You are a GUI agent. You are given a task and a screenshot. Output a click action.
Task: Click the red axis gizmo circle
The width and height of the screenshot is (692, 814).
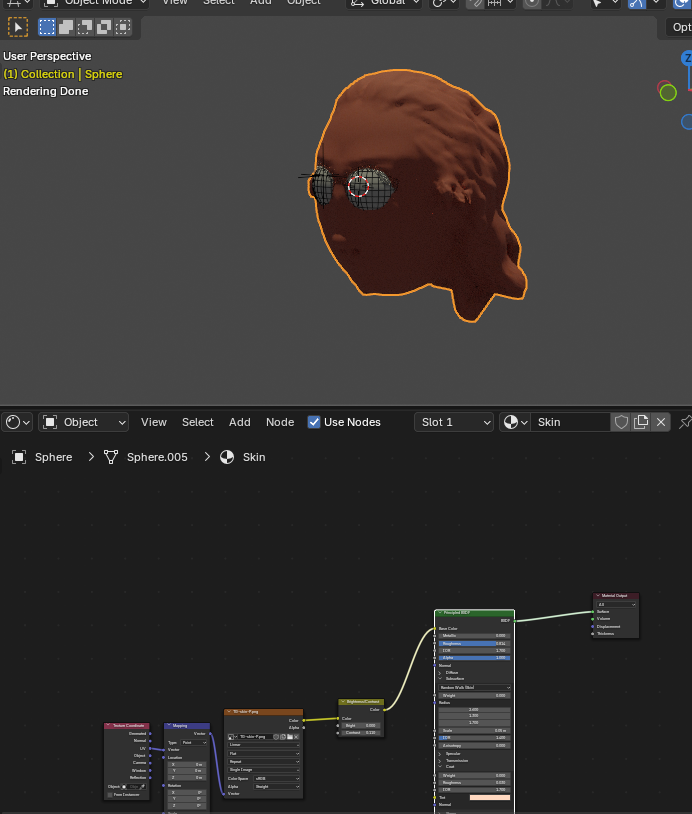click(x=662, y=85)
